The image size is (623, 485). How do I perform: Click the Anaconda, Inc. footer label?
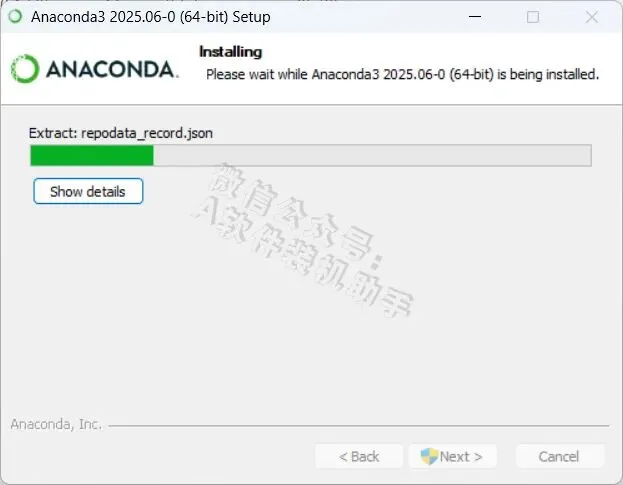56,424
